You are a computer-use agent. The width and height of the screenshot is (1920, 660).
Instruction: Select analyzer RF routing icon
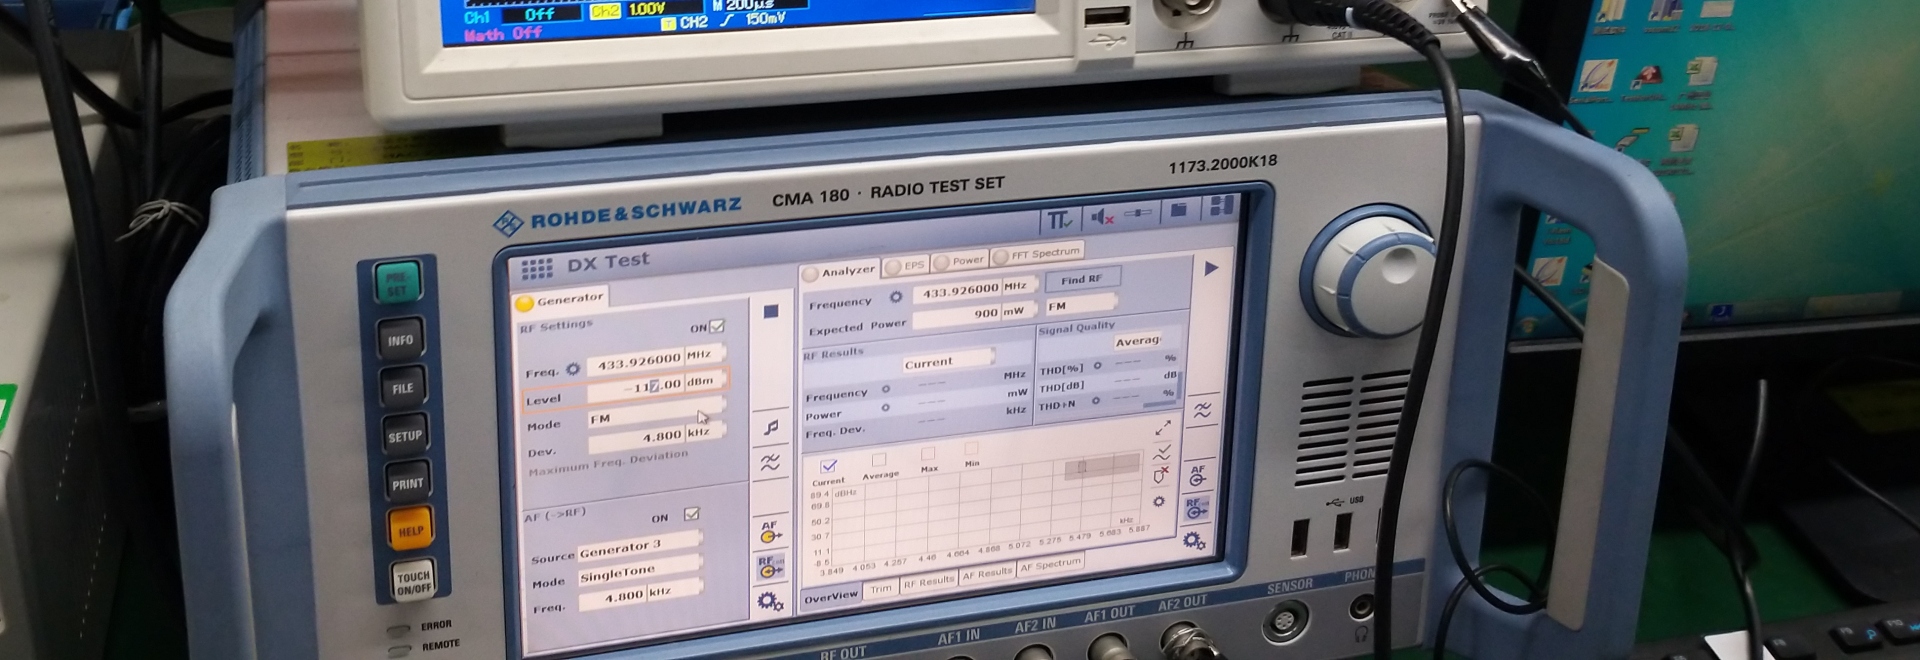1196,508
